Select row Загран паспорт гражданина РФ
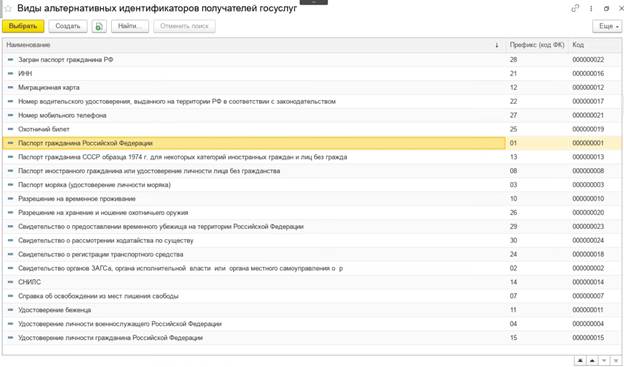624x367 pixels. click(312, 60)
